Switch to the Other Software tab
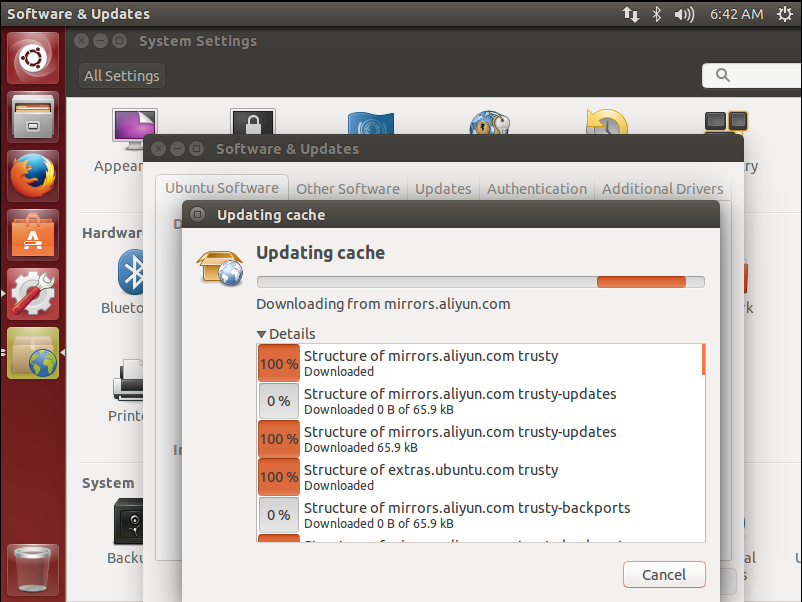 pyautogui.click(x=348, y=189)
